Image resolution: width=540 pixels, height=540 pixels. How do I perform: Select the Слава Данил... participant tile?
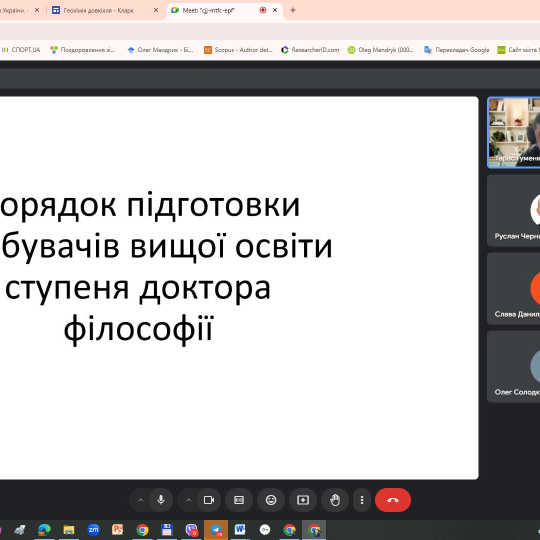click(514, 289)
